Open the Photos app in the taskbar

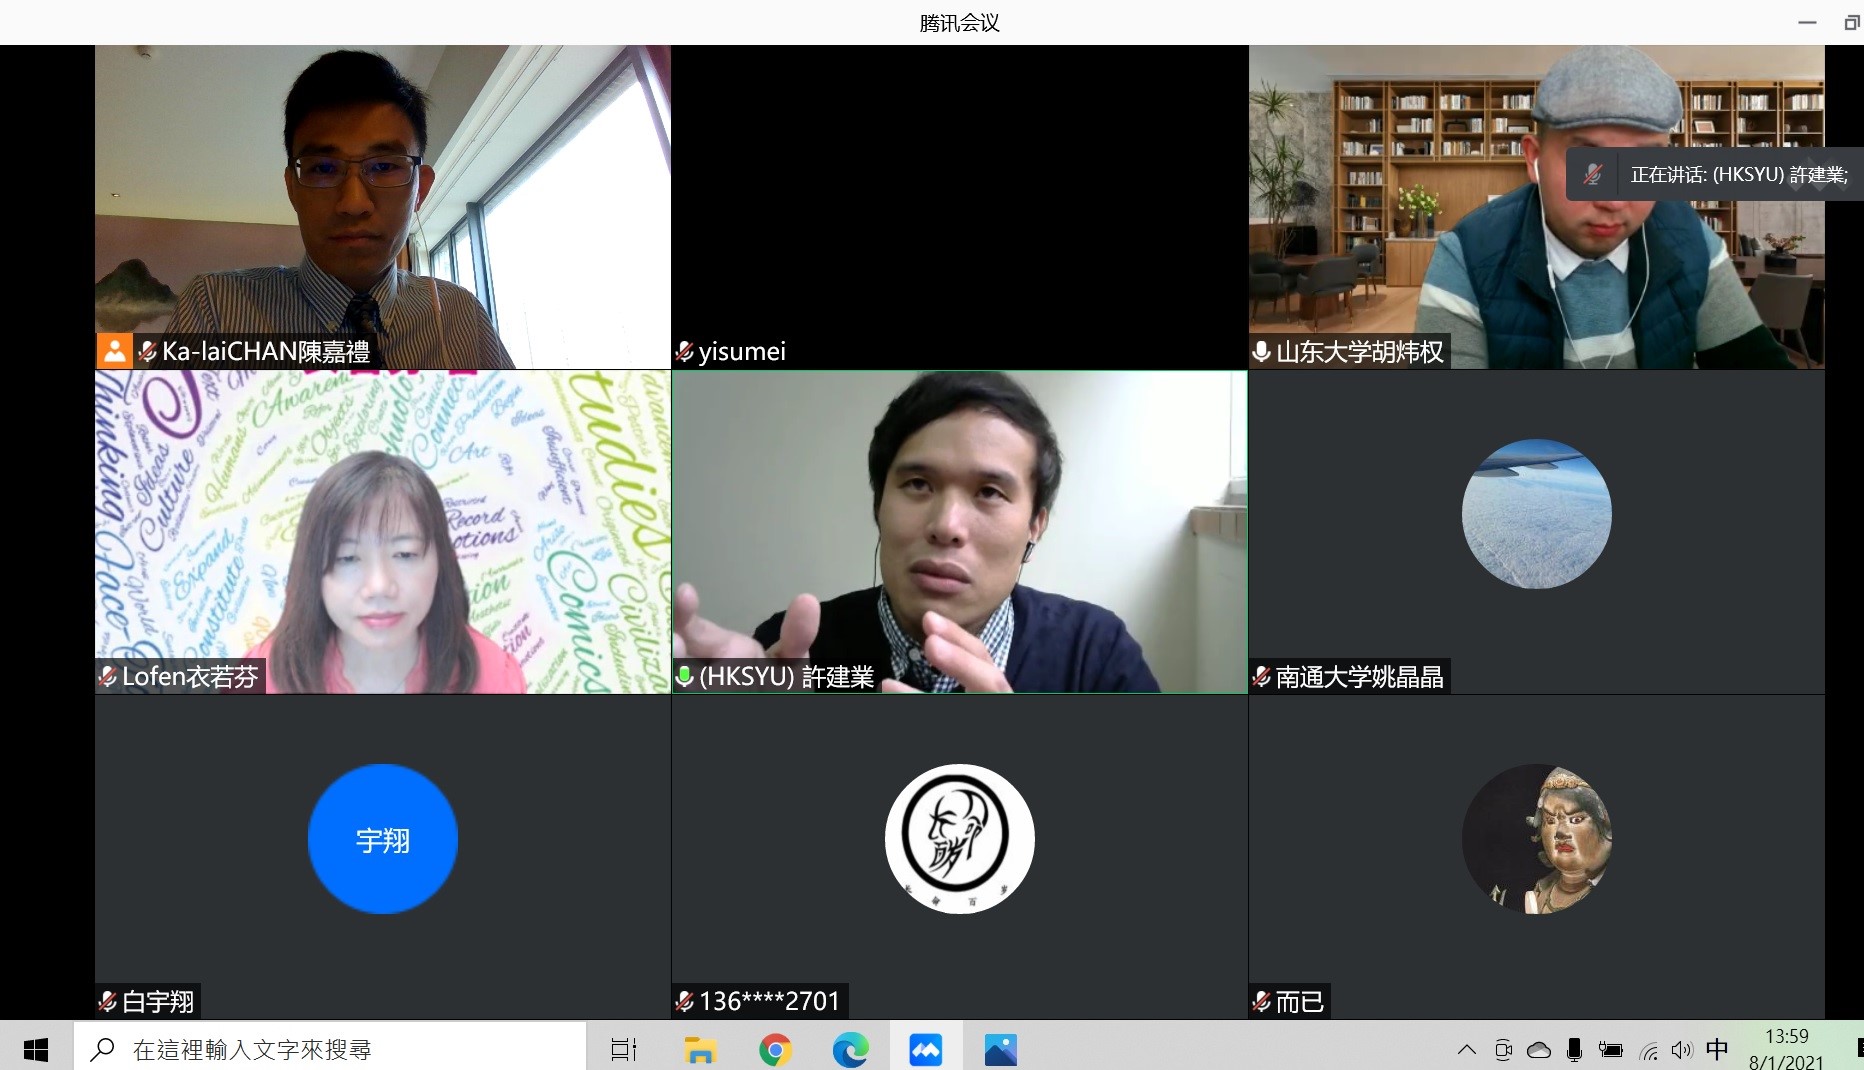pyautogui.click(x=1000, y=1049)
